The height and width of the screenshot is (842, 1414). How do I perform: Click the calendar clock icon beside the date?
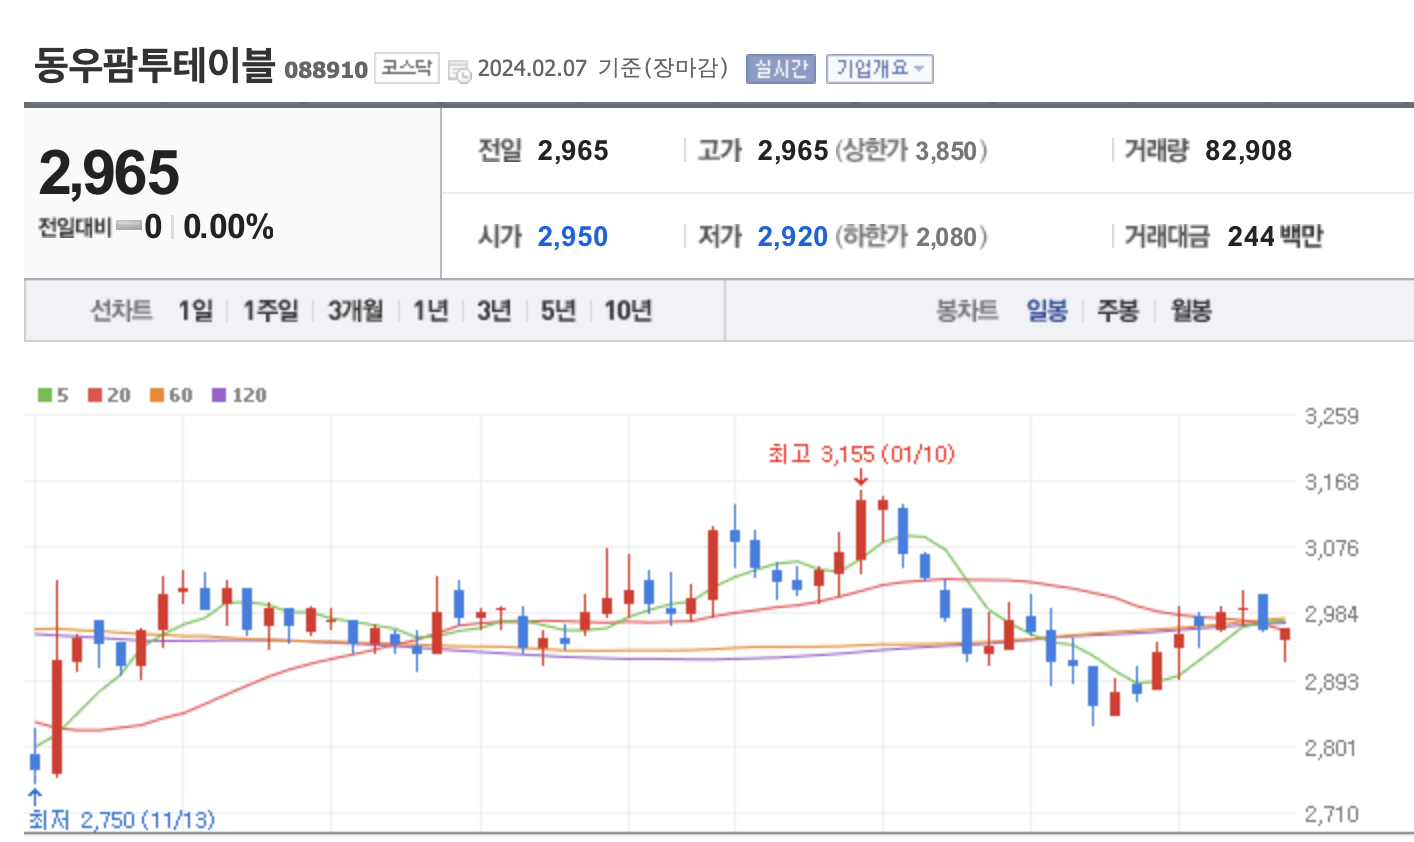click(460, 70)
